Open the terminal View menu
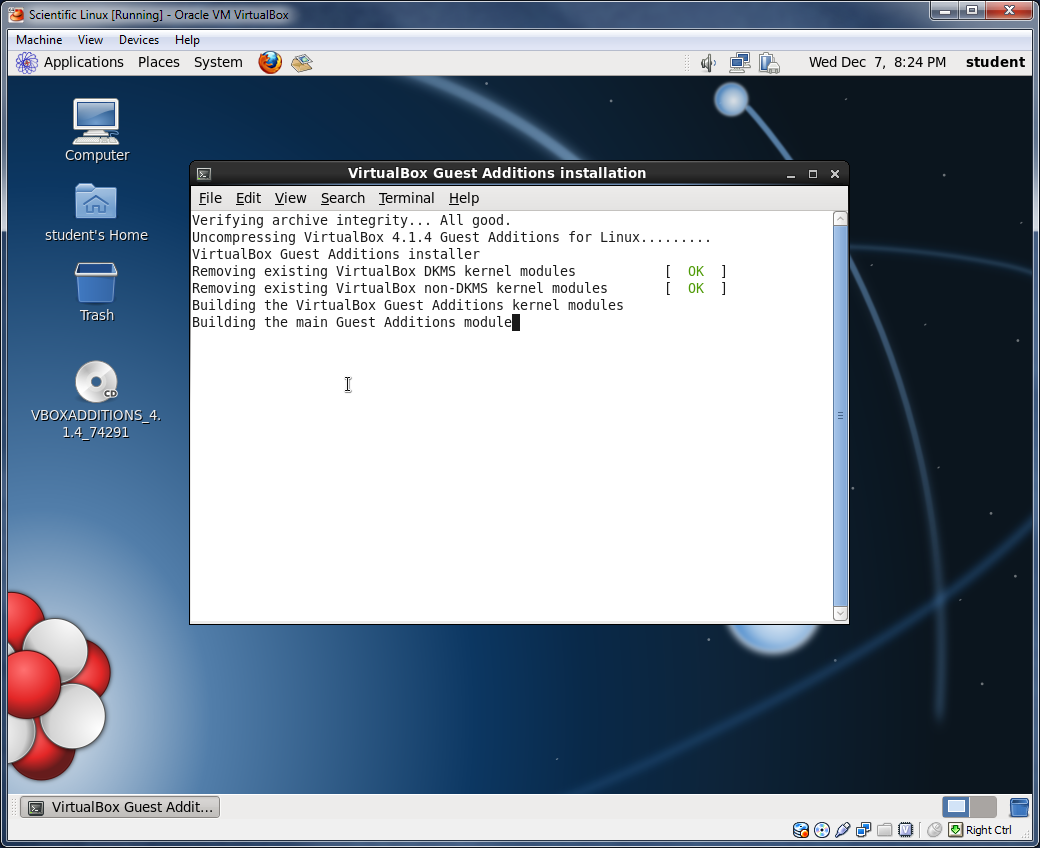 tap(291, 198)
